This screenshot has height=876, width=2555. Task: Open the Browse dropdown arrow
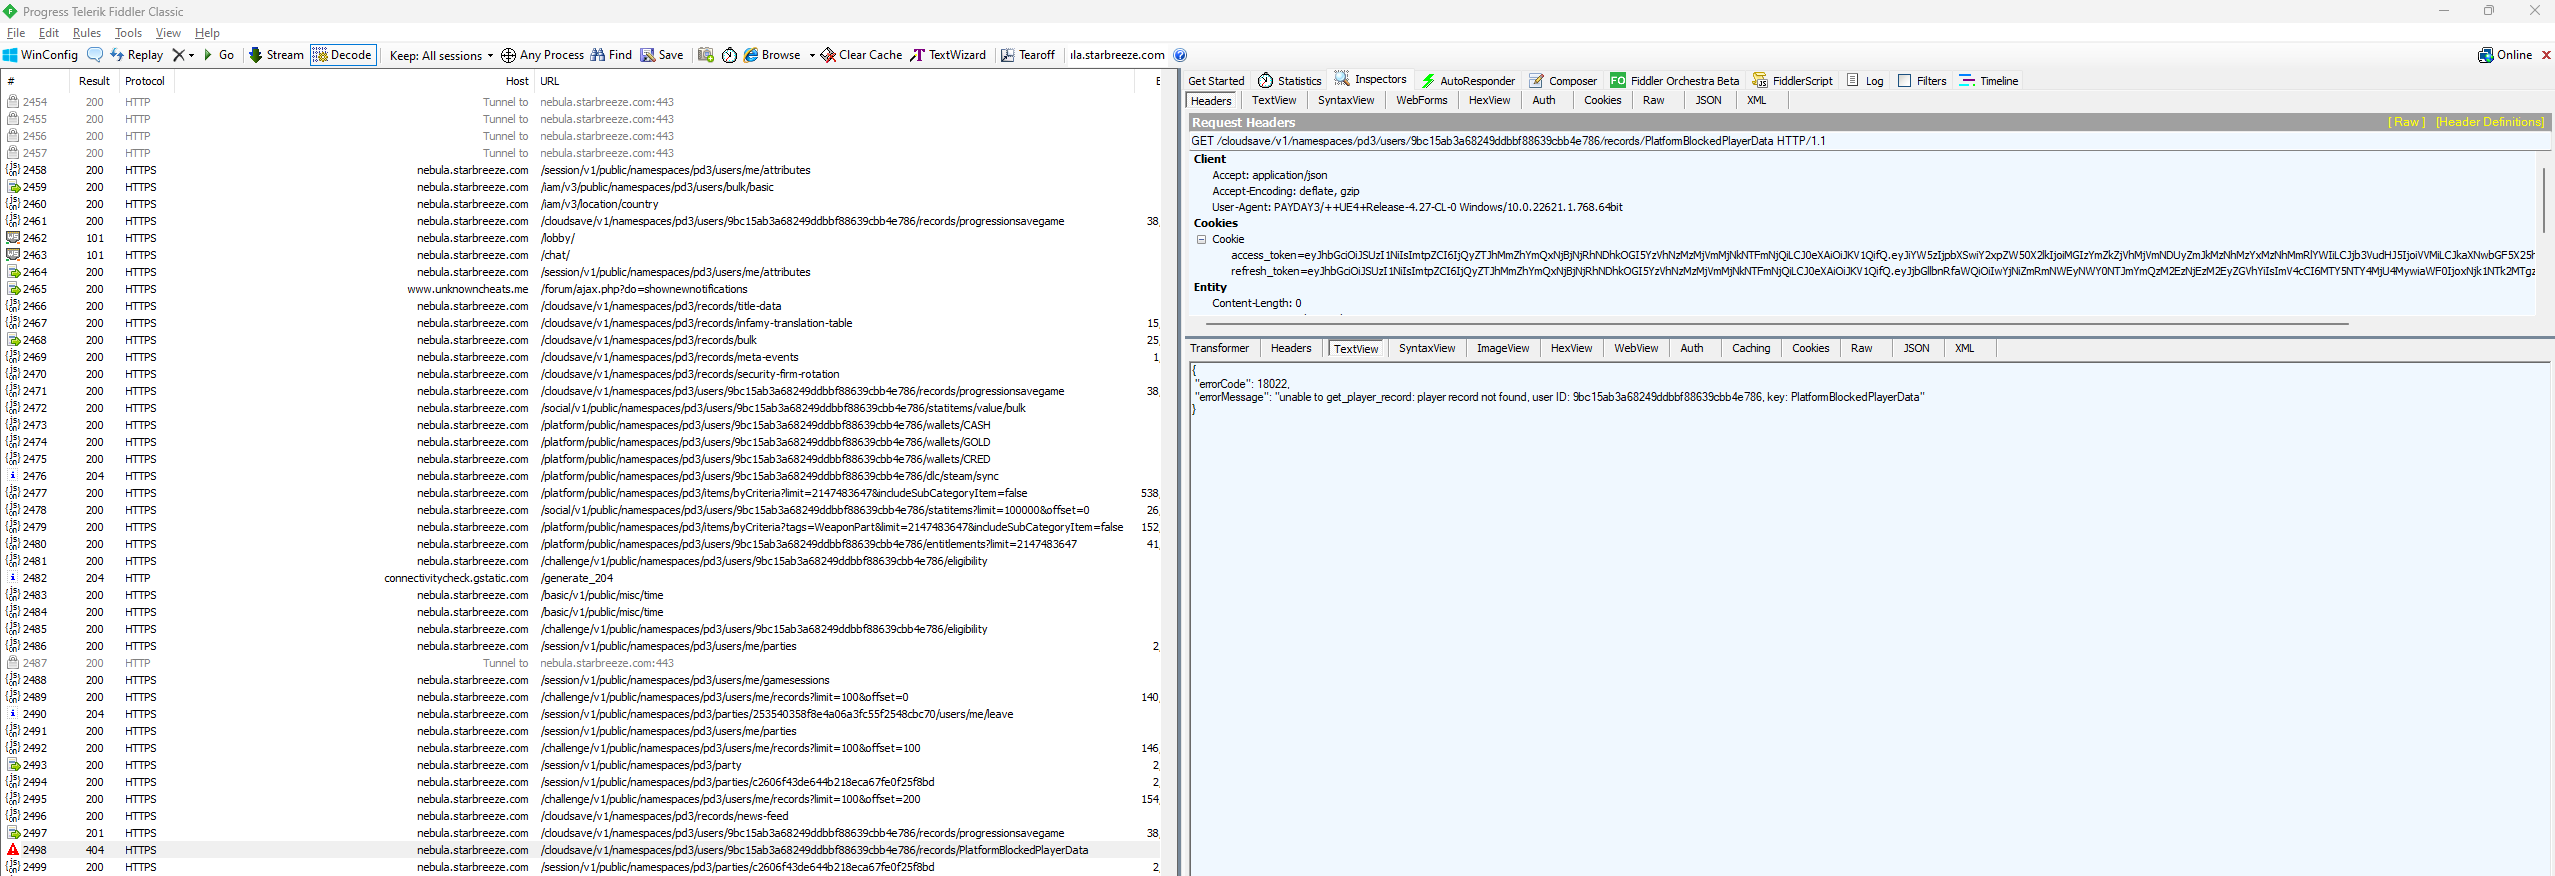[x=812, y=55]
